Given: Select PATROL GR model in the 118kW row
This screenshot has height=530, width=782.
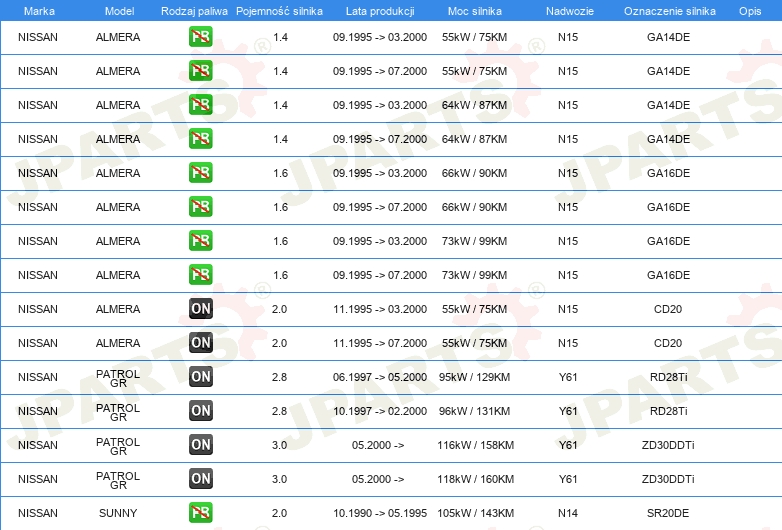Looking at the screenshot, I should coord(118,480).
